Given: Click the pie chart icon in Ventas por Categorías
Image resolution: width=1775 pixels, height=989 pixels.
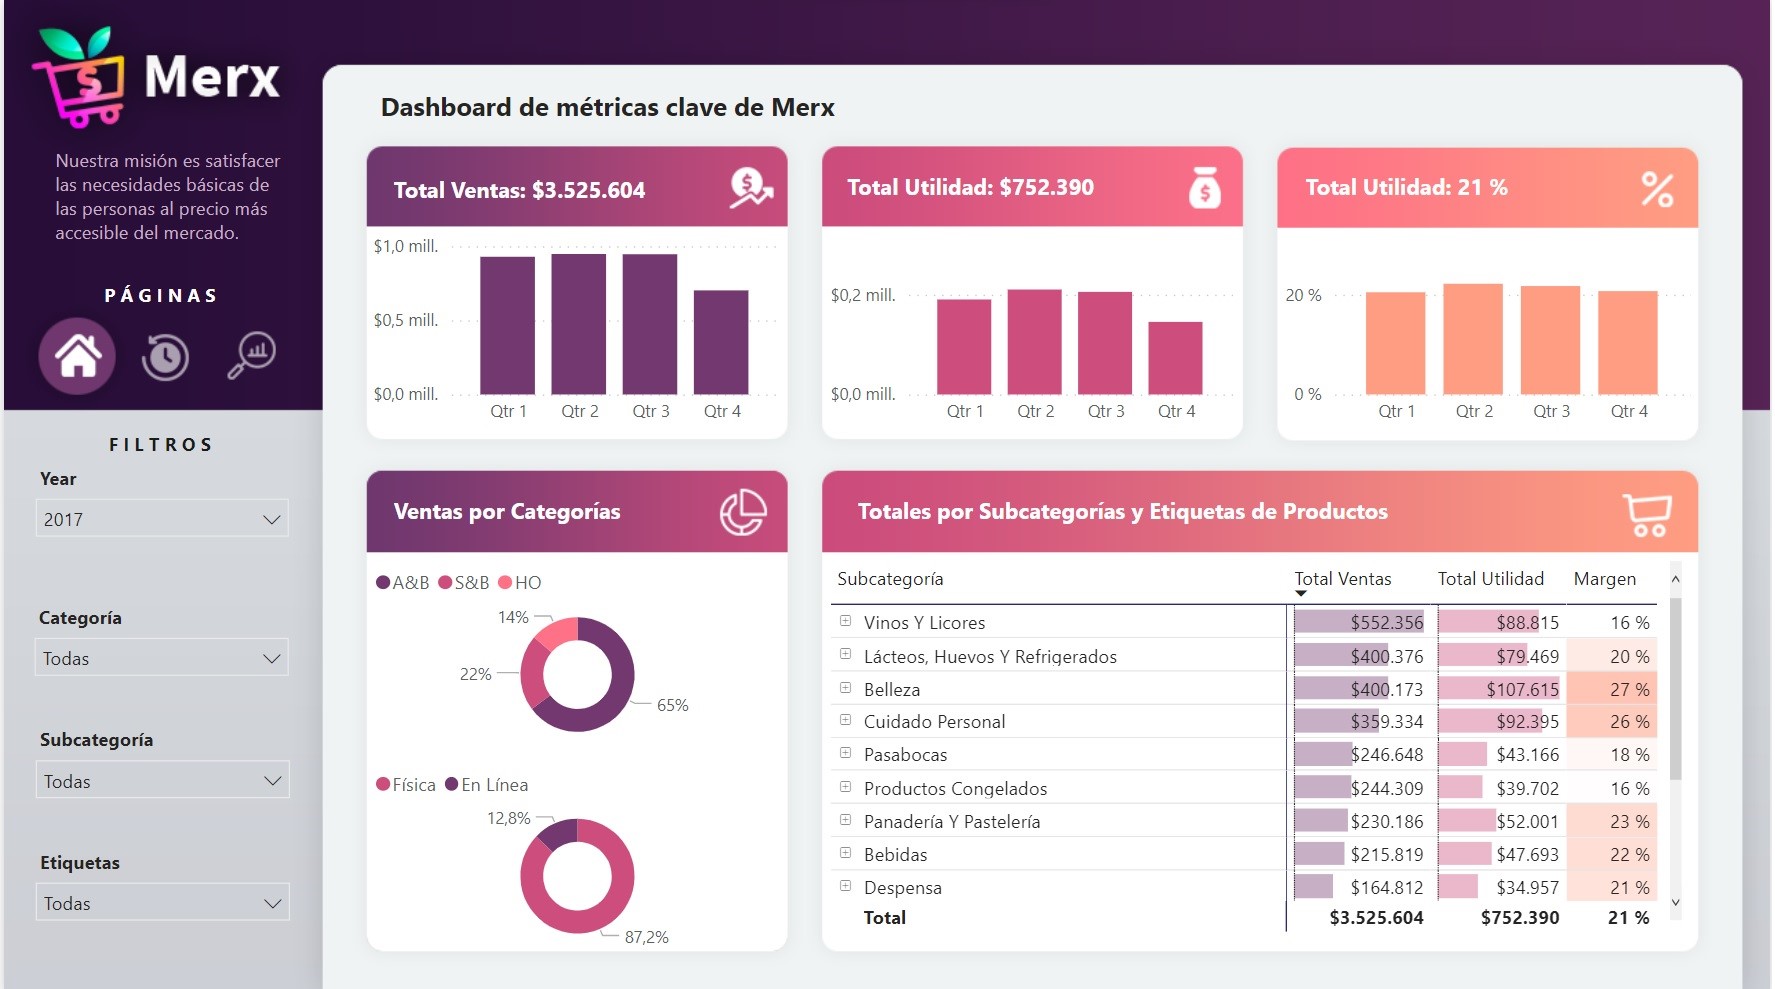Looking at the screenshot, I should (x=743, y=512).
